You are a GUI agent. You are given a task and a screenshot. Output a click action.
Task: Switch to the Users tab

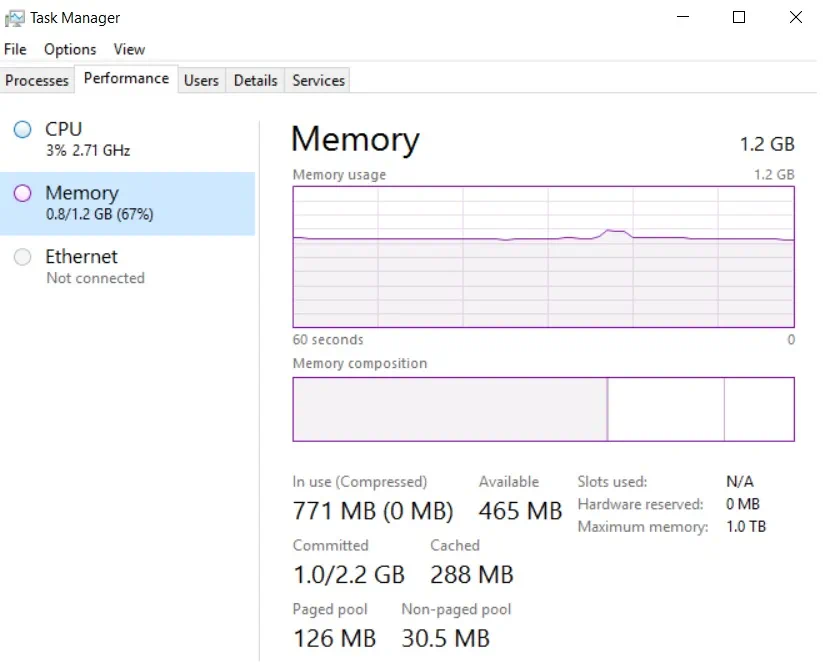[x=201, y=80]
